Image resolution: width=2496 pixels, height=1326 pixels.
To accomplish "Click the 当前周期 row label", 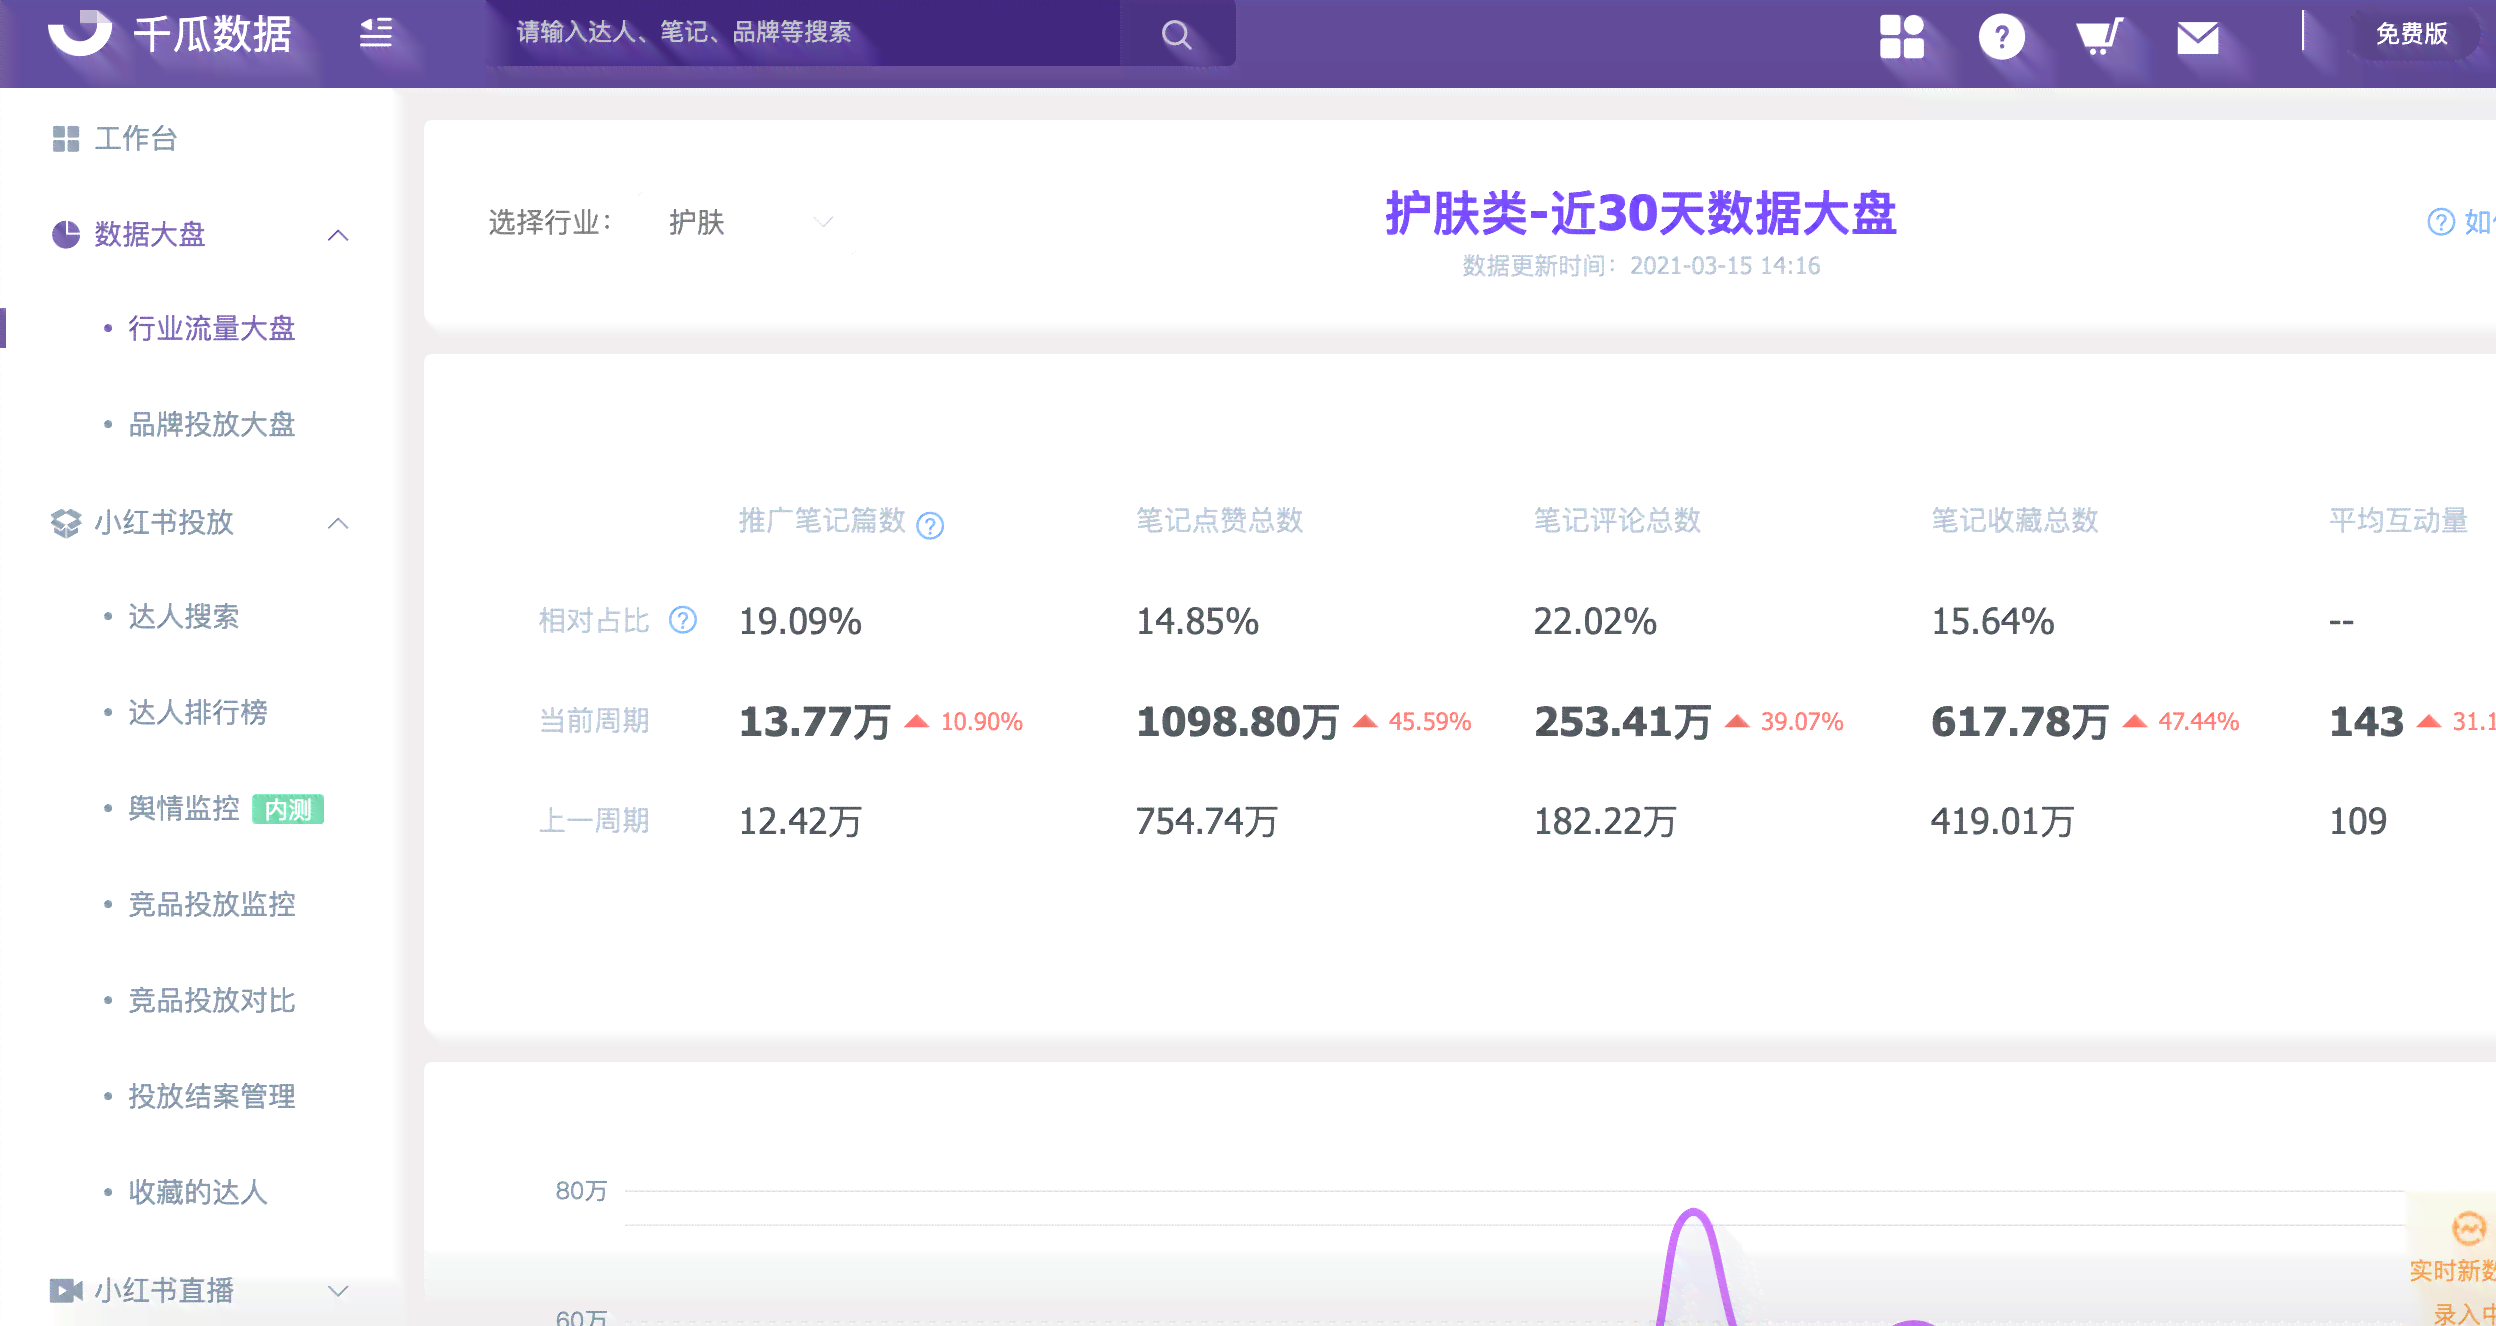I will pyautogui.click(x=594, y=720).
